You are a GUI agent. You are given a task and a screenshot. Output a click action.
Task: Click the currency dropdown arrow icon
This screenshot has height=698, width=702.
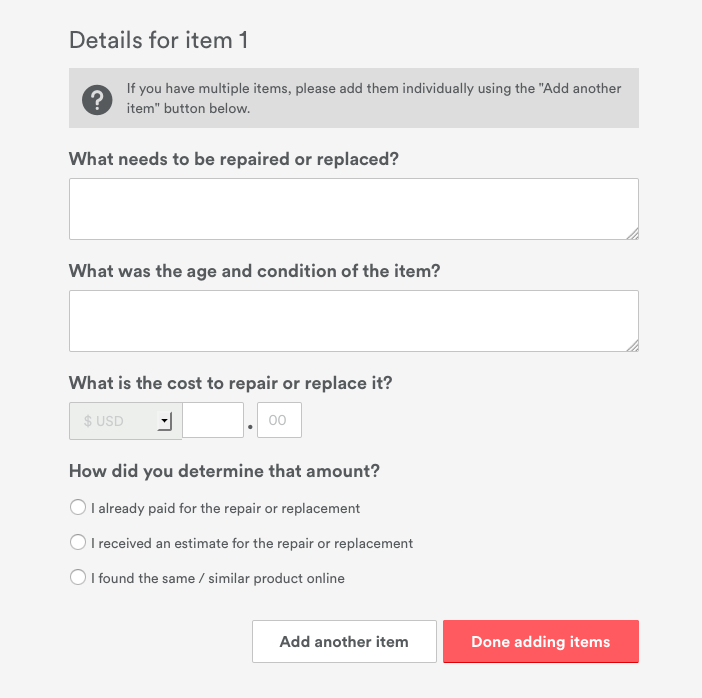pos(165,421)
